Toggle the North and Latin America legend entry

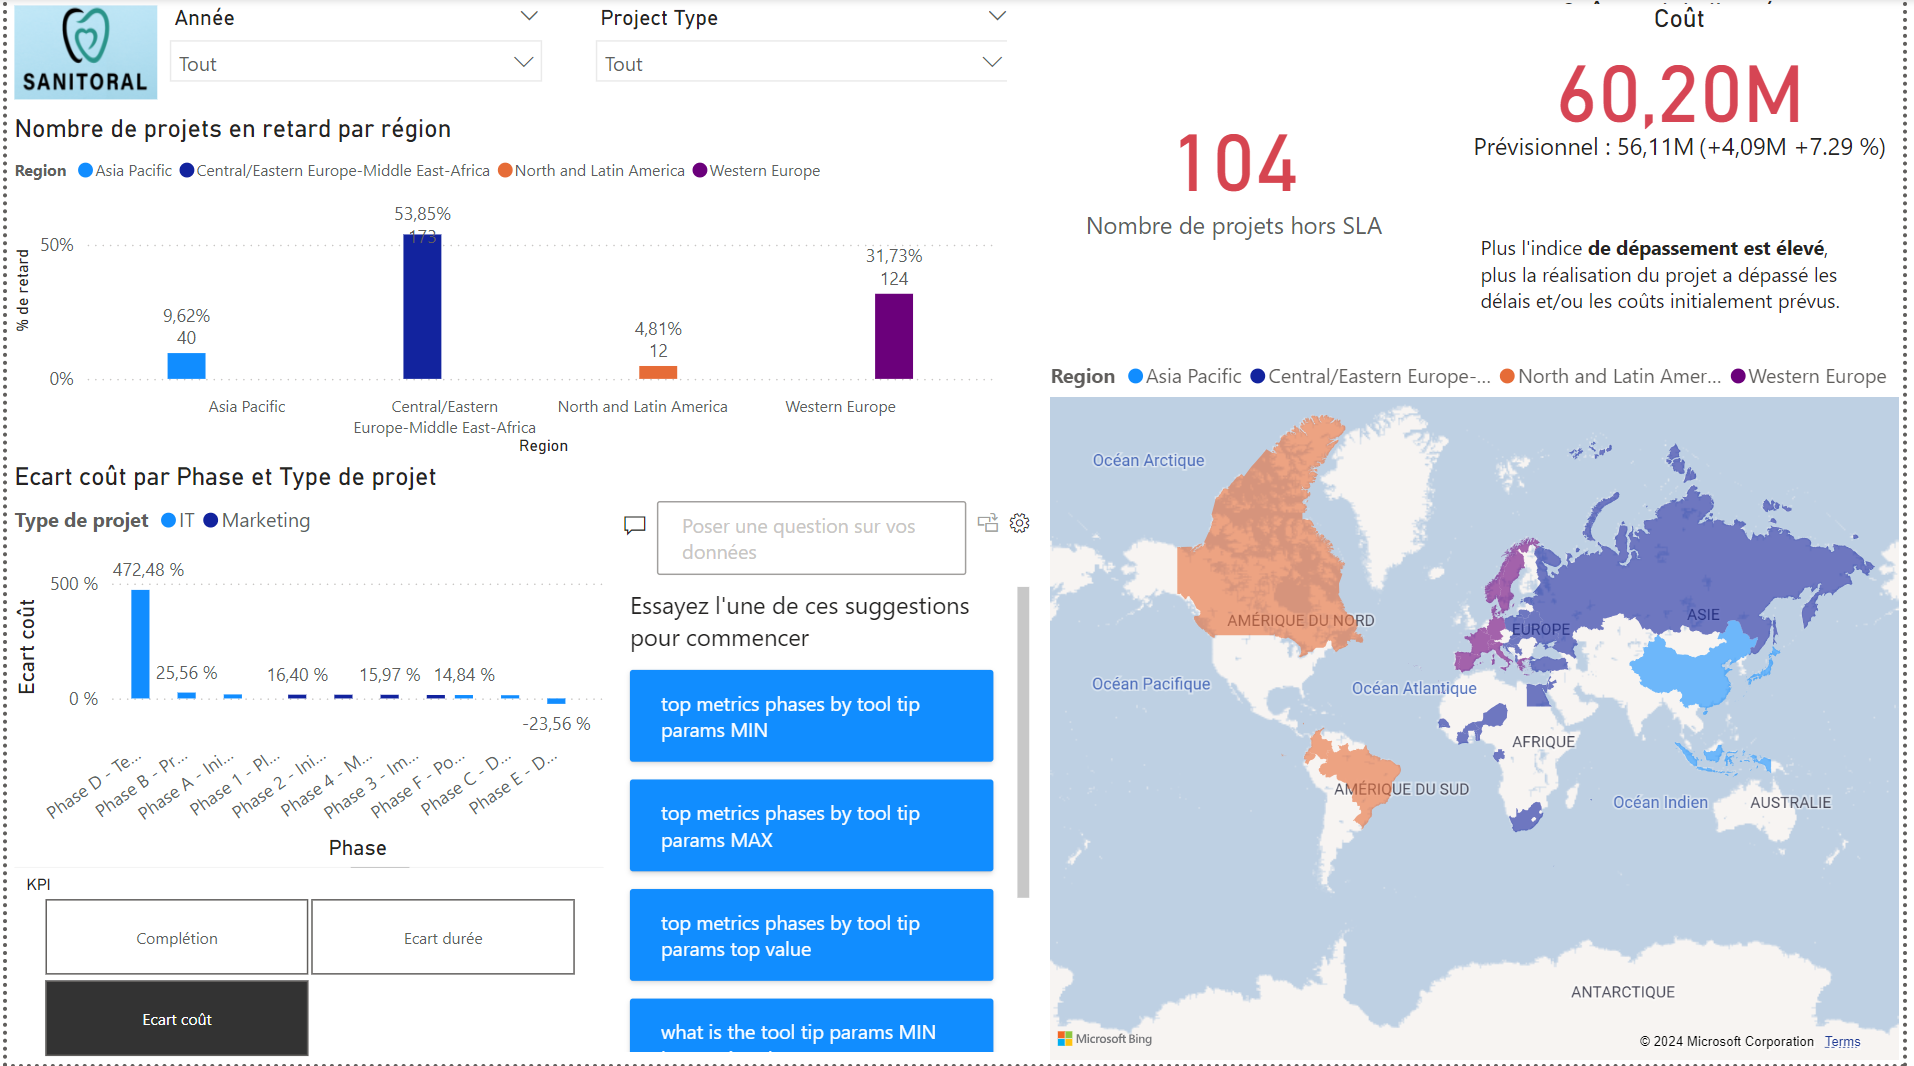coord(504,170)
